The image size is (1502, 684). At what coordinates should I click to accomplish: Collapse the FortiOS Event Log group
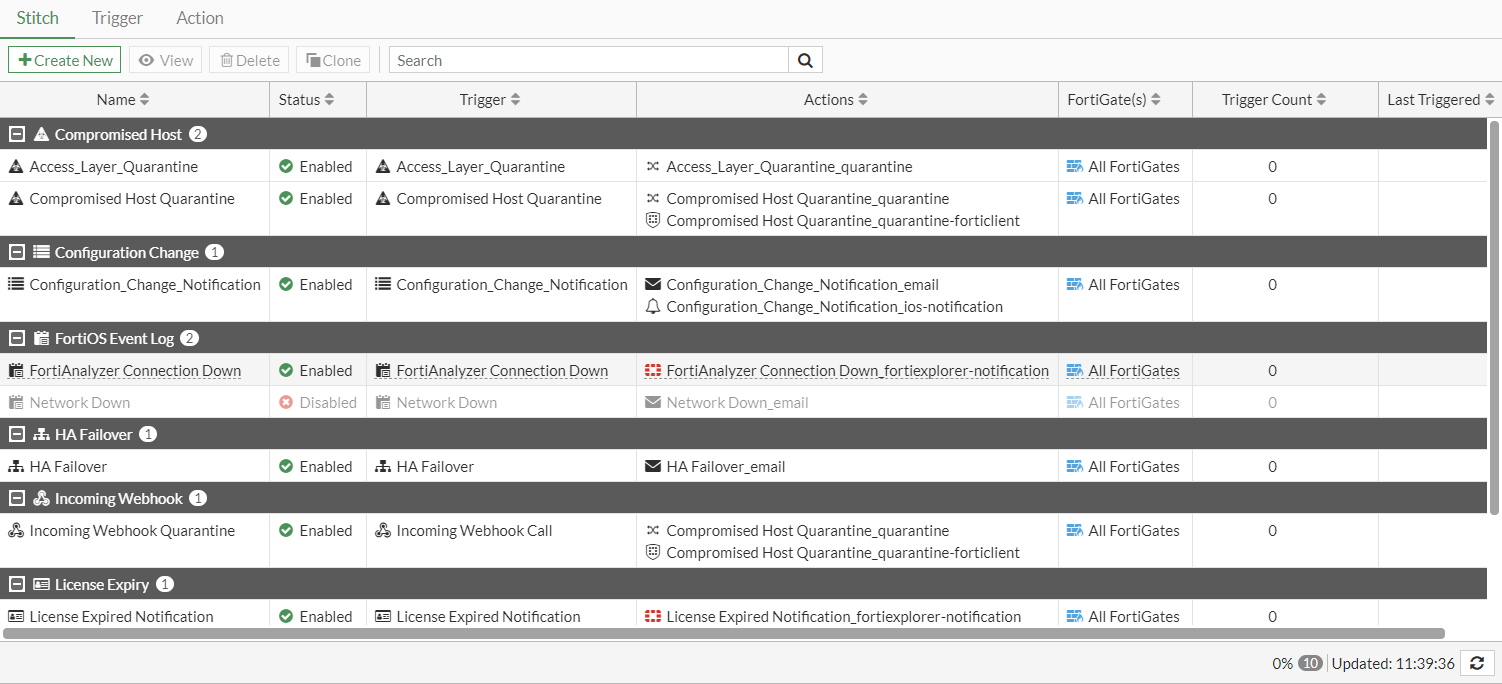point(17,338)
